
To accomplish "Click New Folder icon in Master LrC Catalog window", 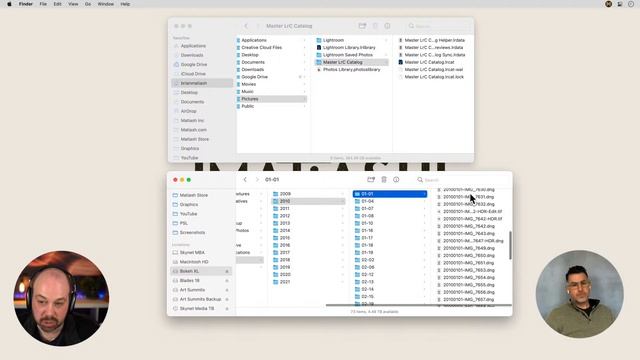I will [362, 26].
